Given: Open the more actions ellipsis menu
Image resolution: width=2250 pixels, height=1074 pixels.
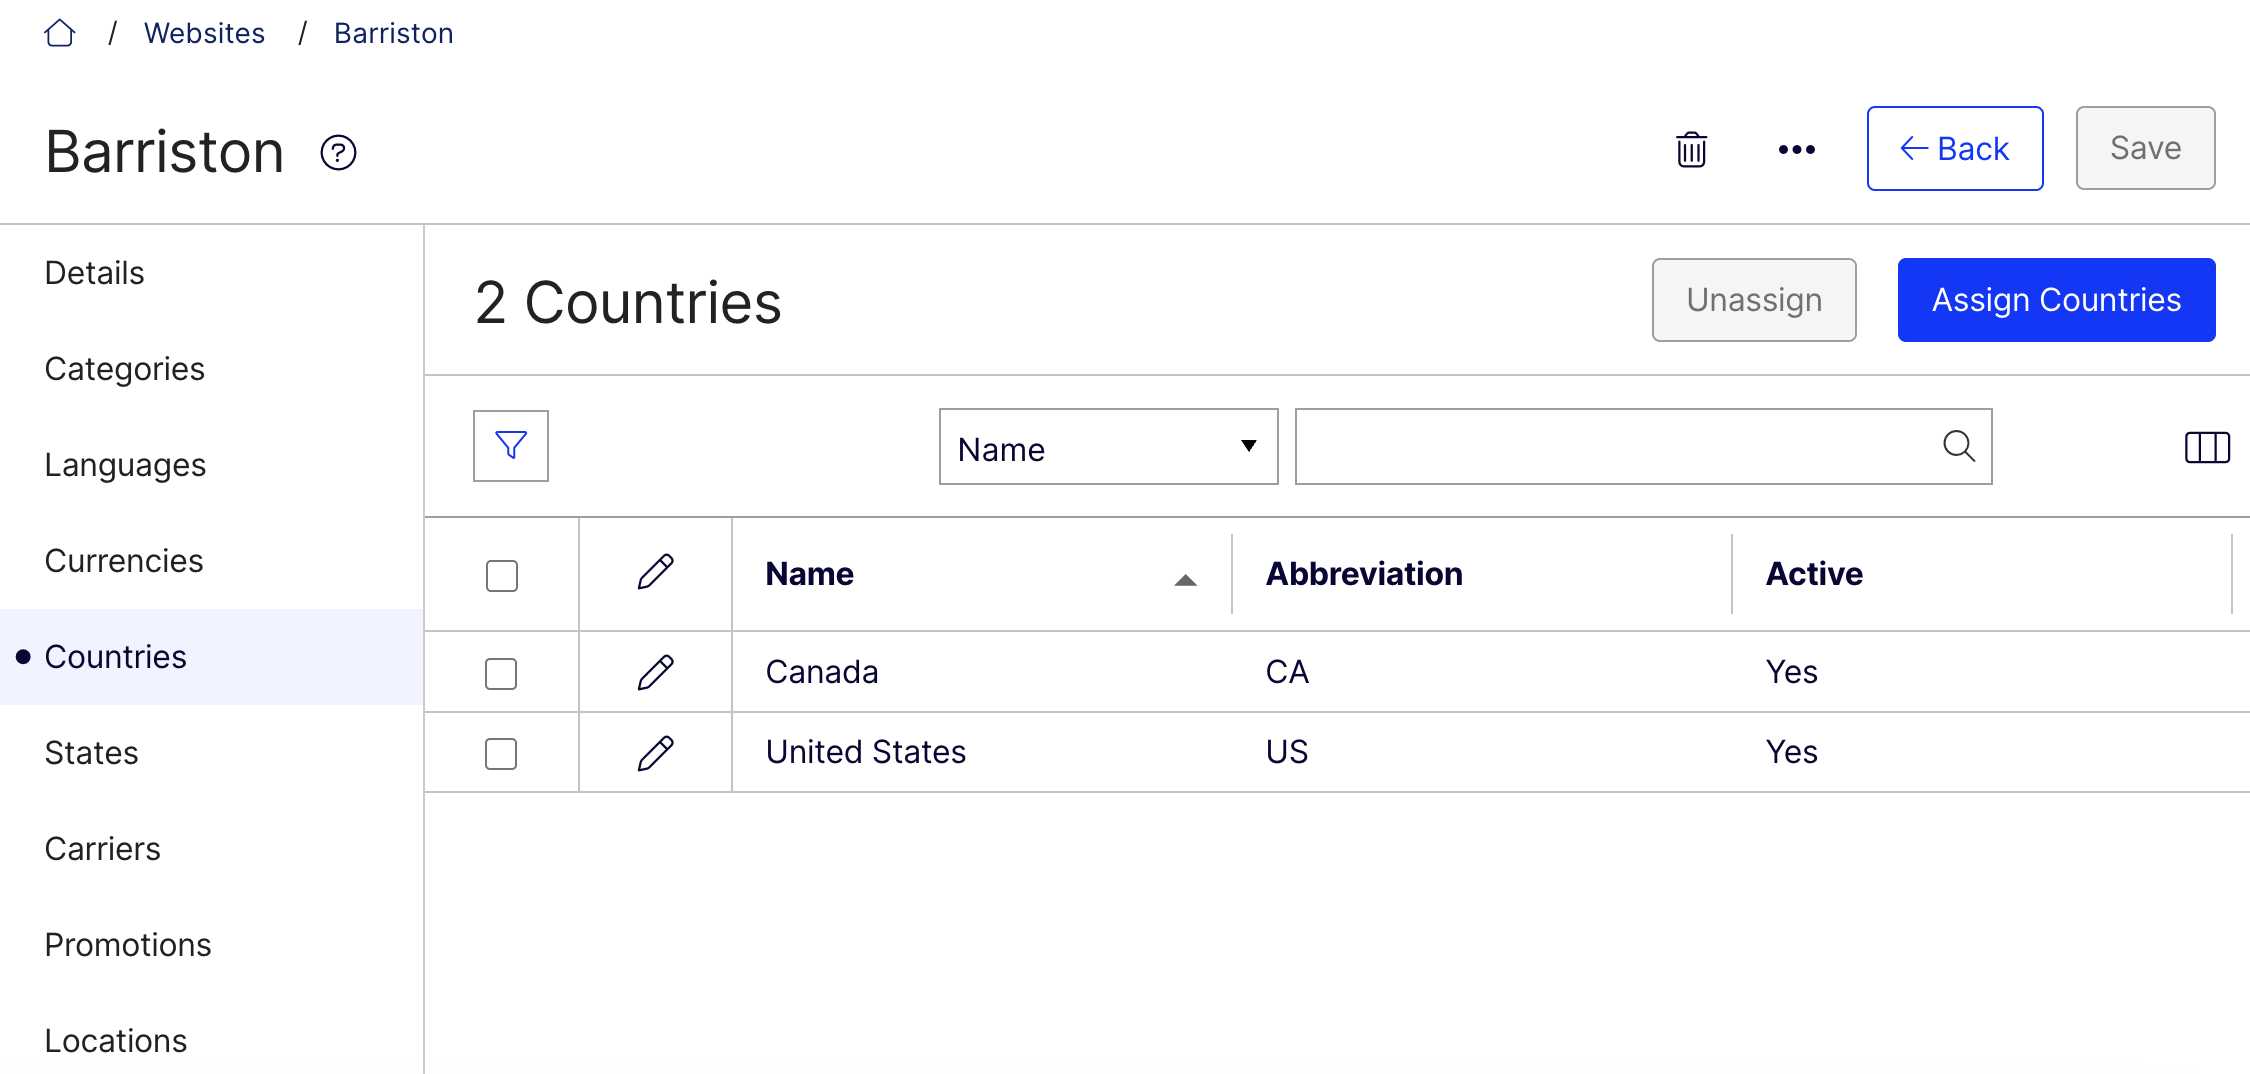Looking at the screenshot, I should pos(1796,149).
